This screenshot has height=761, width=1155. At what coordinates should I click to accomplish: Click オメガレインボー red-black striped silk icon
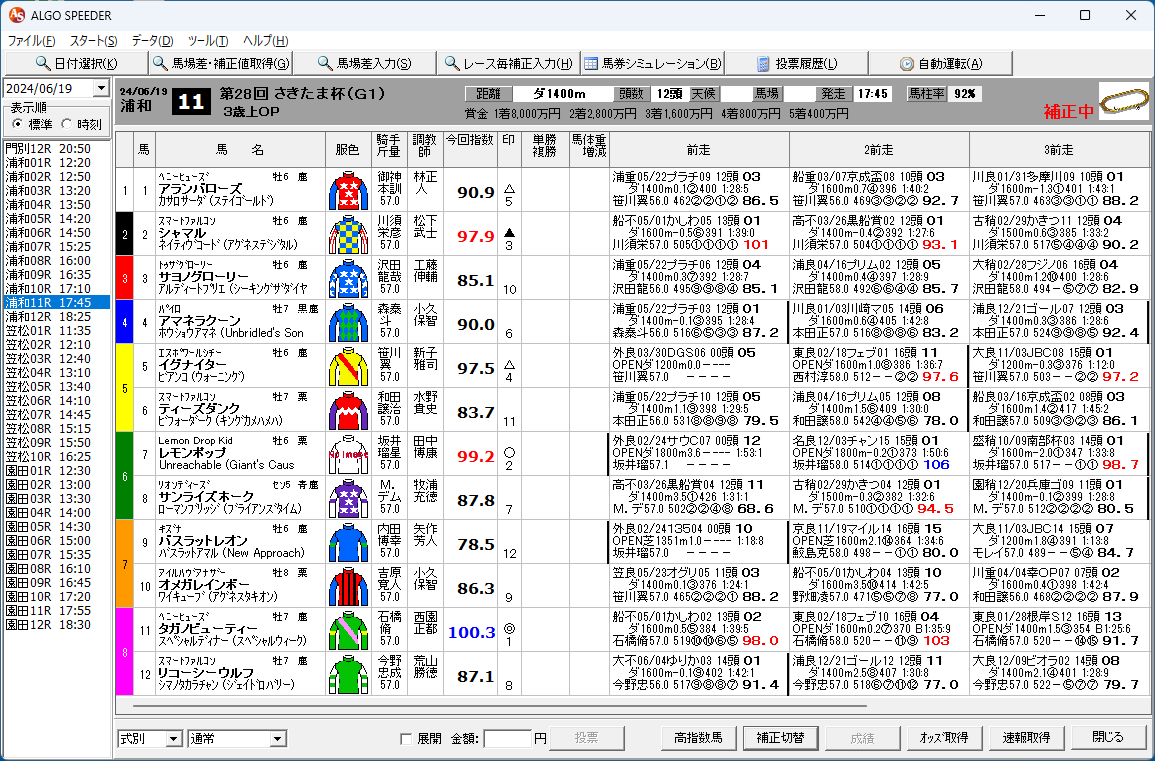pyautogui.click(x=348, y=586)
